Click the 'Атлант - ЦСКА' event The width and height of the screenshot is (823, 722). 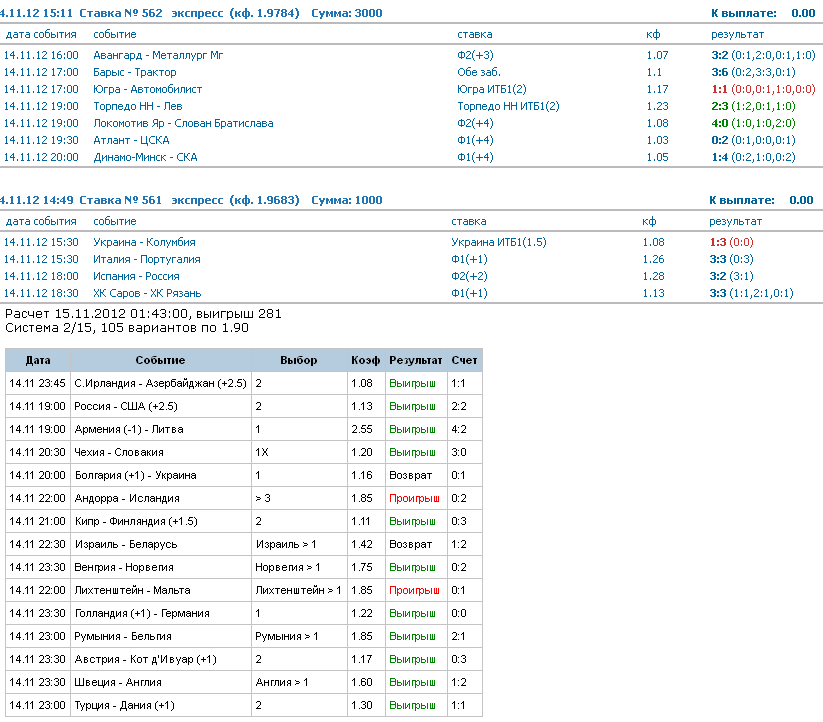pyautogui.click(x=131, y=140)
